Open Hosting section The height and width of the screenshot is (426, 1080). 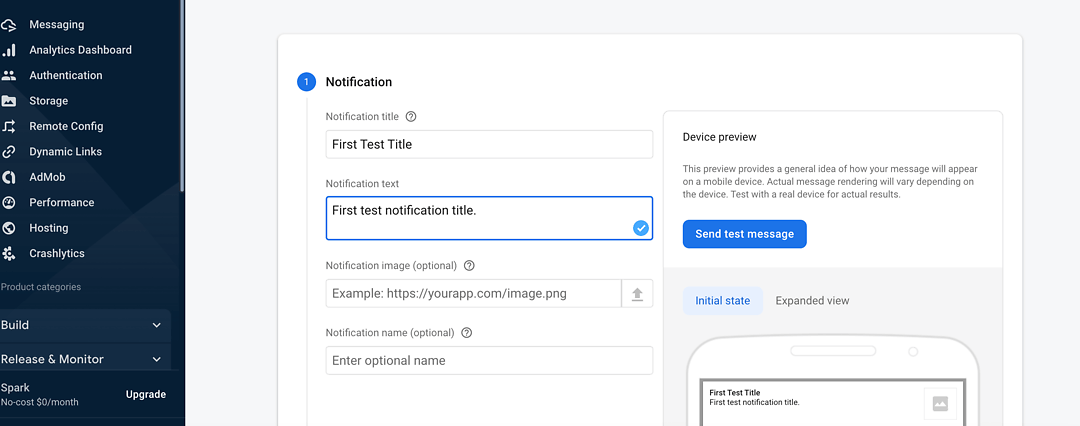click(49, 228)
